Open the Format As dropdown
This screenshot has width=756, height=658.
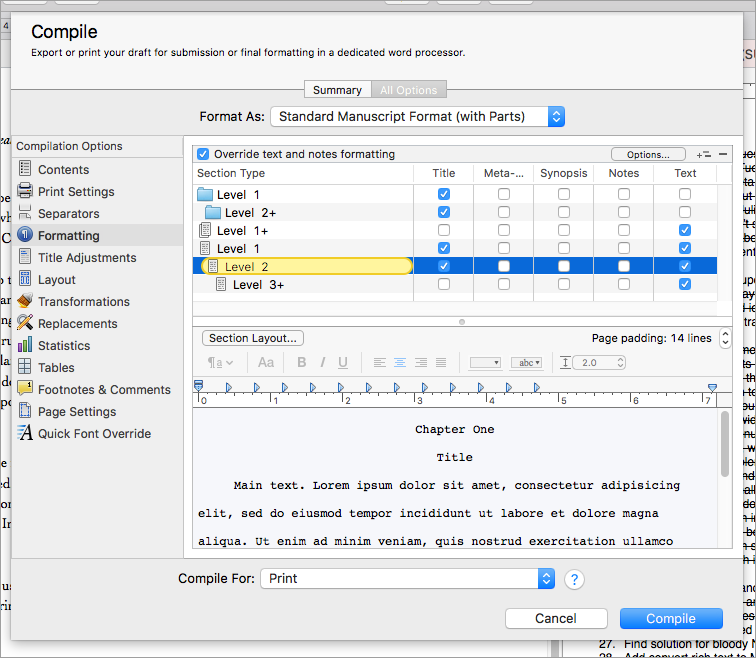pyautogui.click(x=417, y=117)
